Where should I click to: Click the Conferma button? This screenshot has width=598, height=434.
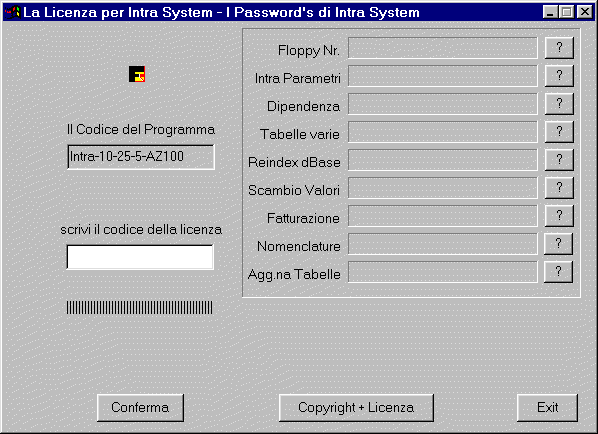(x=140, y=408)
